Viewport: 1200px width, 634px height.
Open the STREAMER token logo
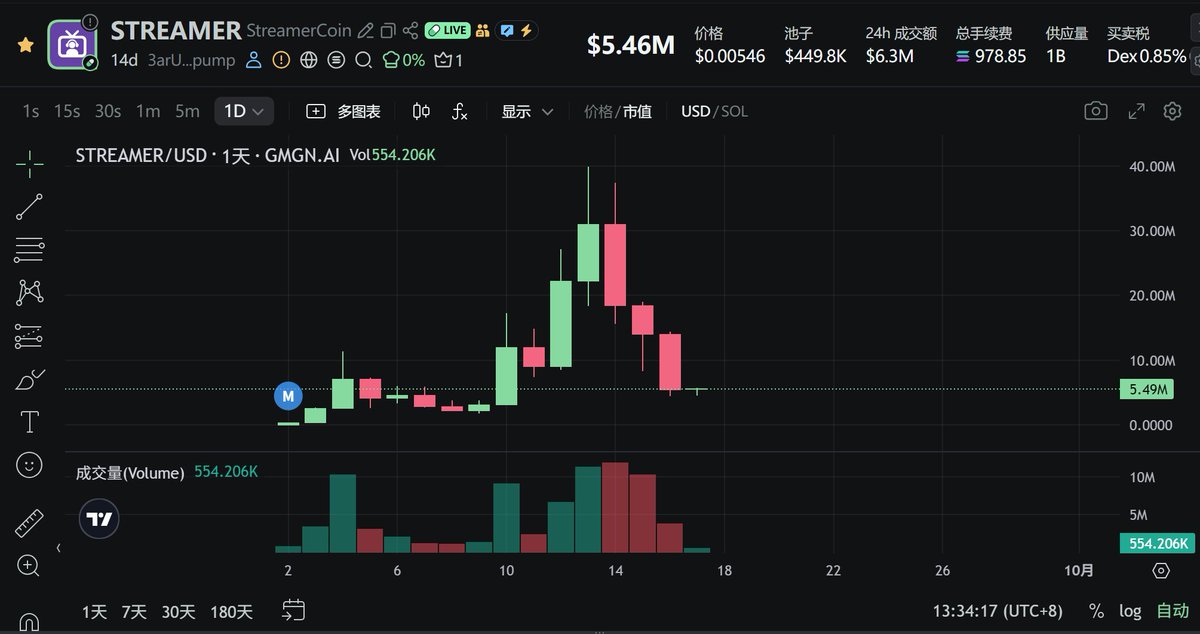click(x=73, y=44)
